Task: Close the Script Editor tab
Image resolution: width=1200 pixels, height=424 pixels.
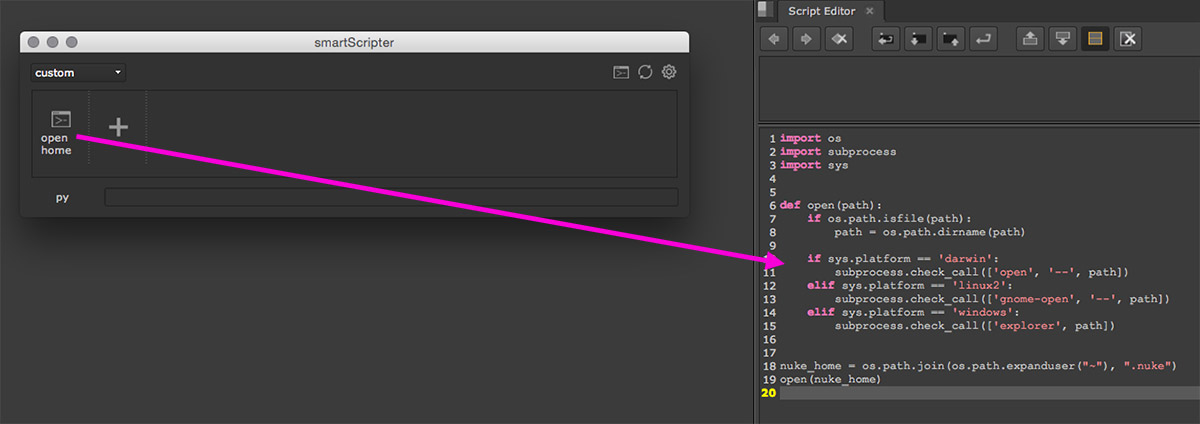Action: pyautogui.click(x=869, y=11)
